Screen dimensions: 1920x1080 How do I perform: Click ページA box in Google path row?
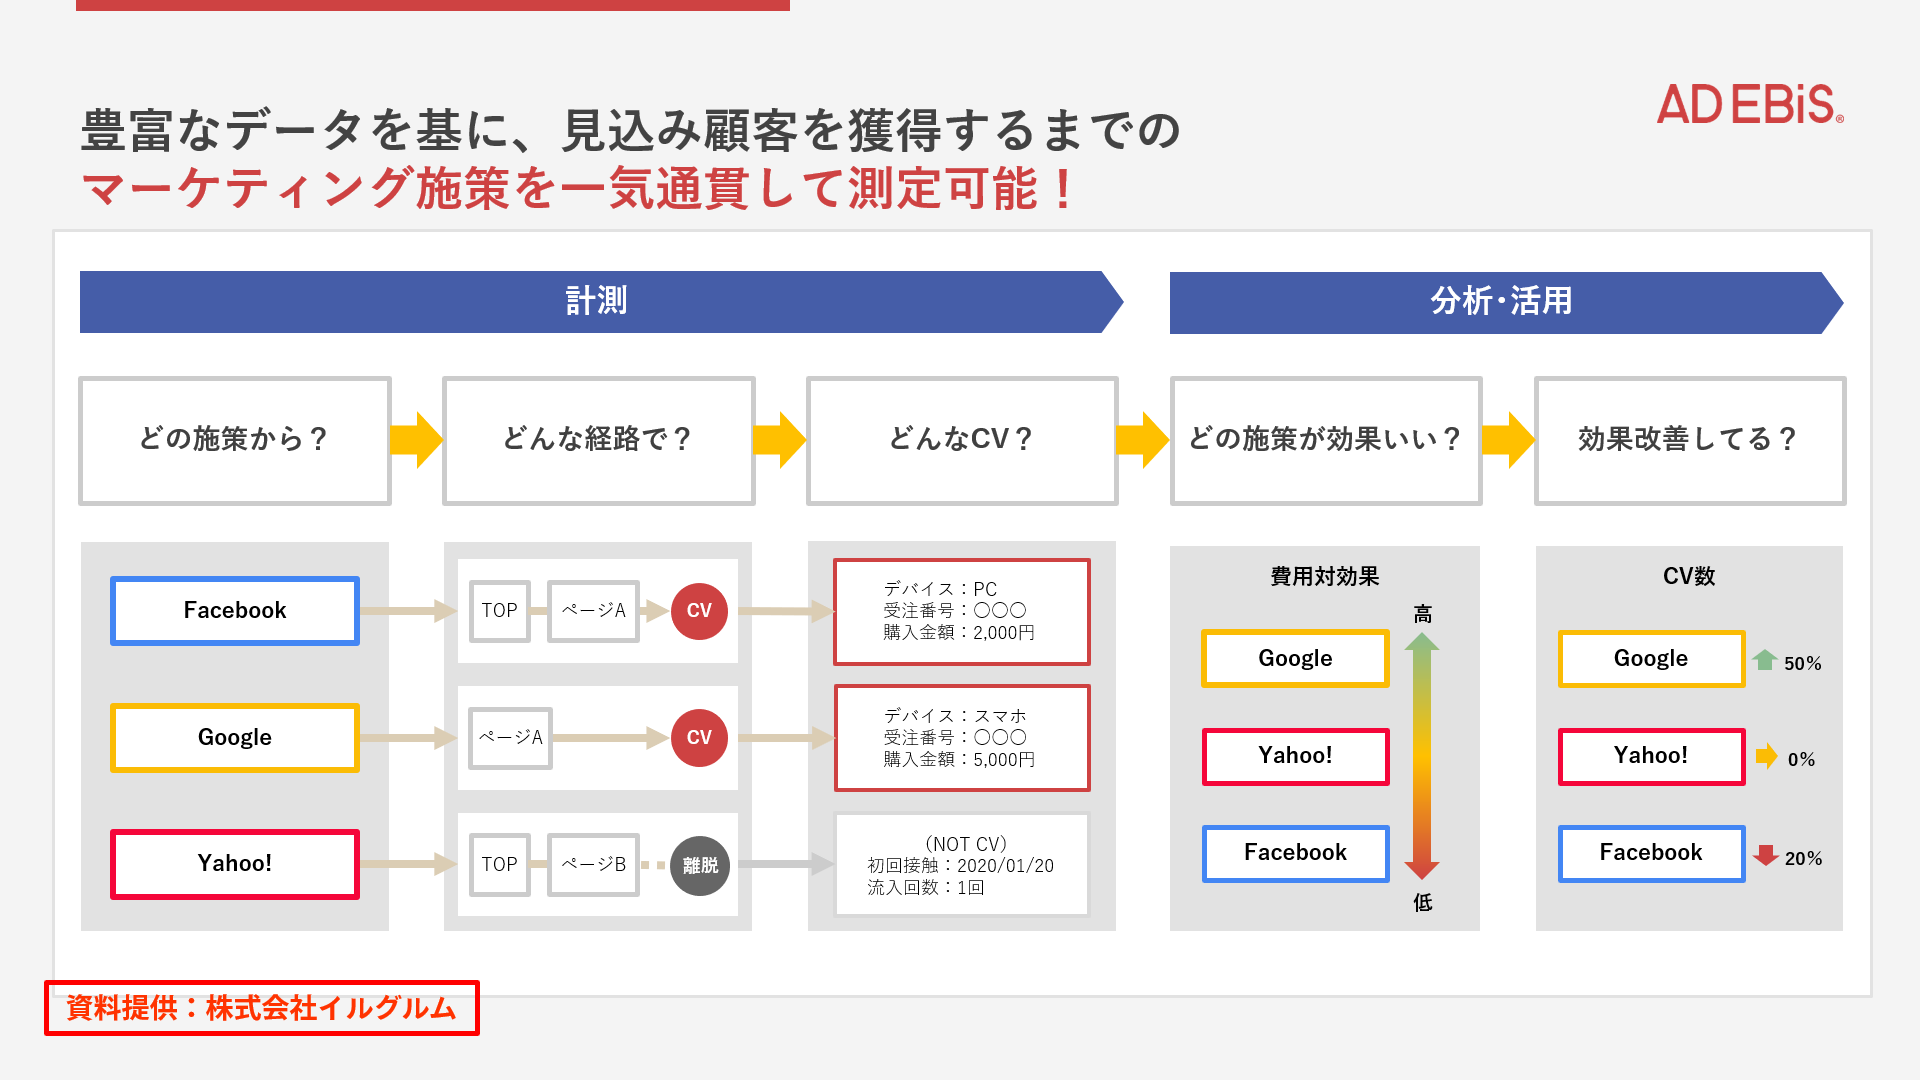(x=511, y=738)
